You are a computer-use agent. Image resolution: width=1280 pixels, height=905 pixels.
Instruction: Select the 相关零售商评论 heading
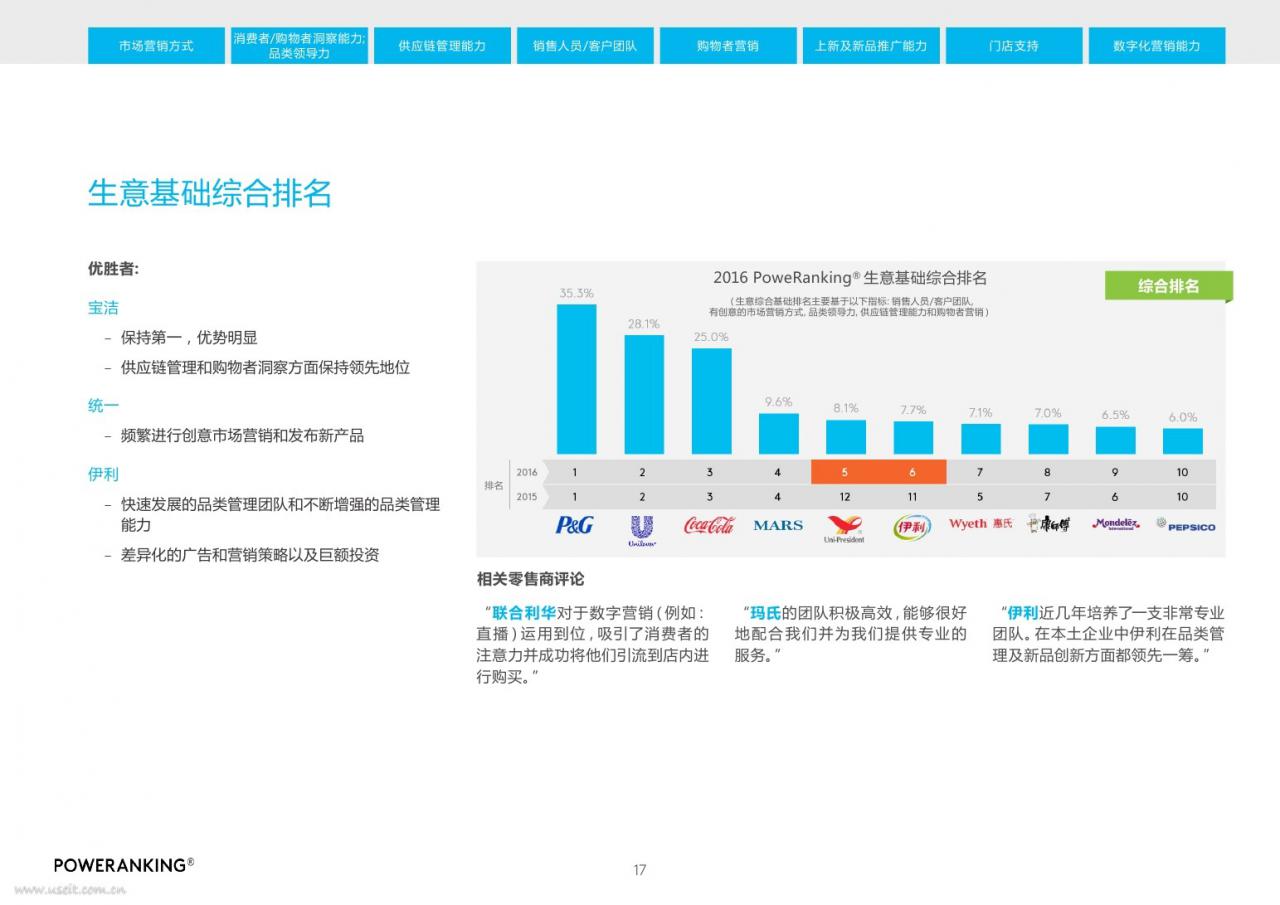531,579
